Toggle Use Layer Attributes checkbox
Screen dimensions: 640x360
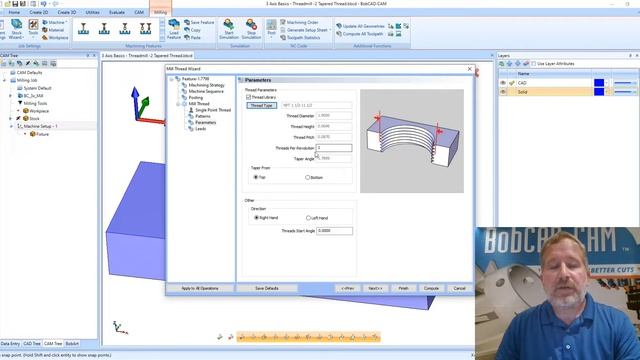coord(533,64)
